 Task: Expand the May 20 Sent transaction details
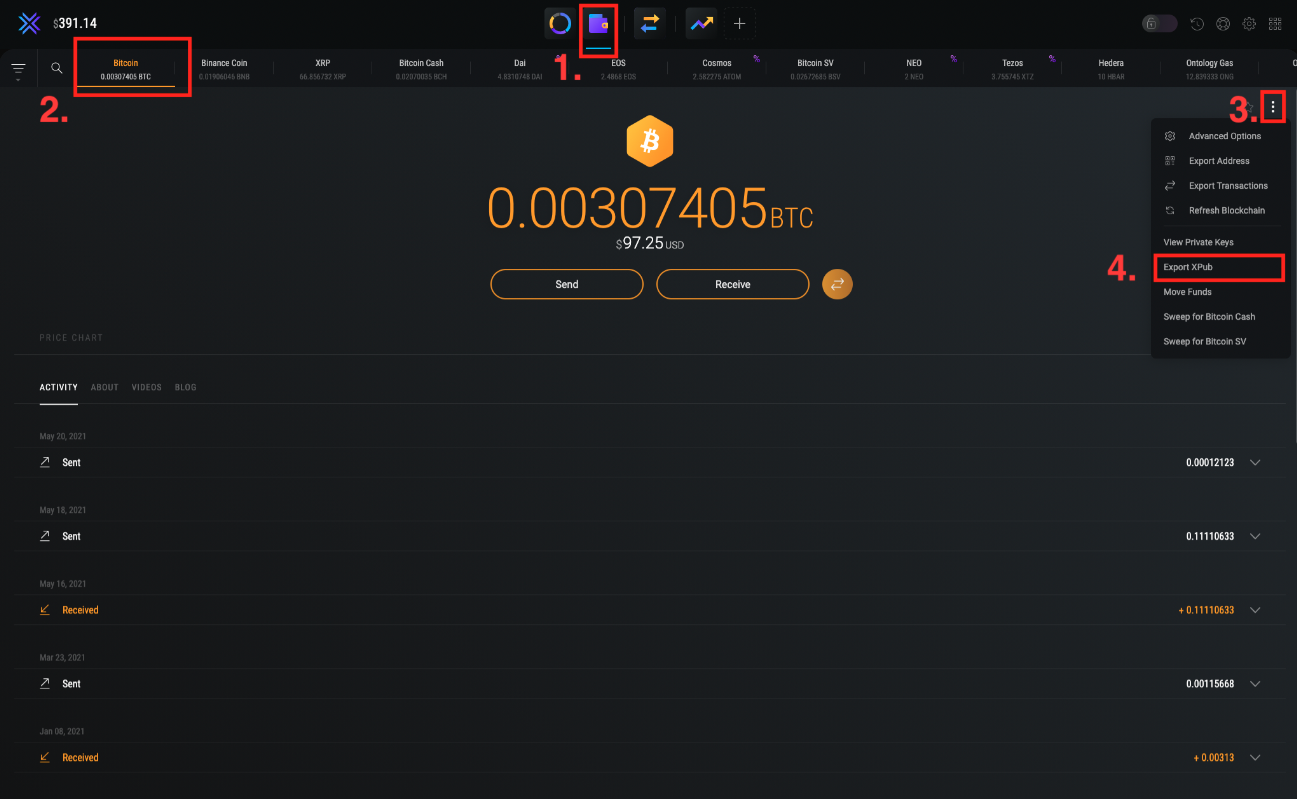[x=1255, y=462]
